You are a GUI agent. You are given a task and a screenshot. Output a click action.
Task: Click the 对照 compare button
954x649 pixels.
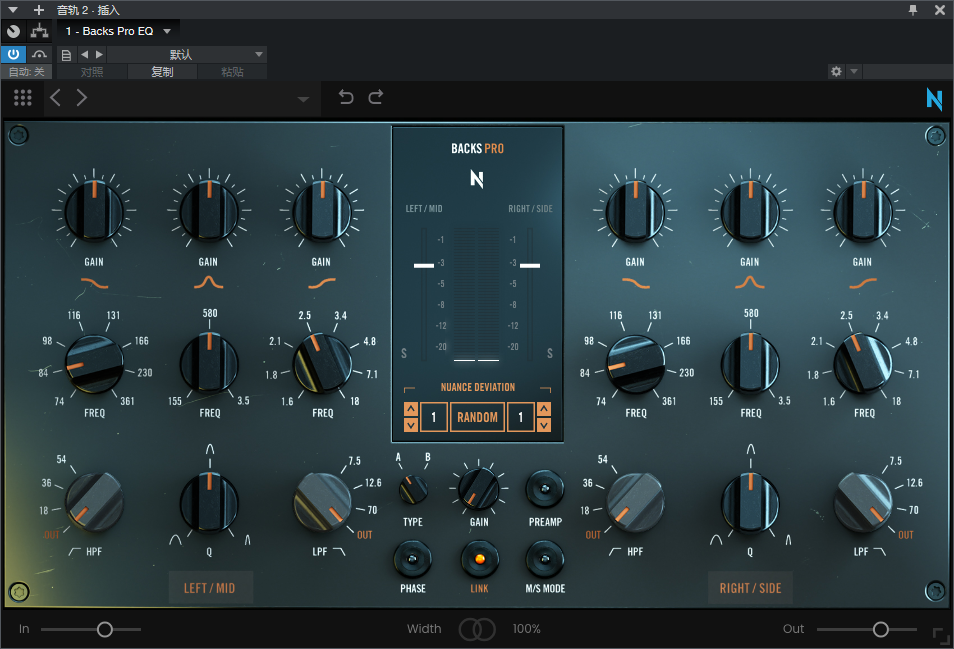92,72
